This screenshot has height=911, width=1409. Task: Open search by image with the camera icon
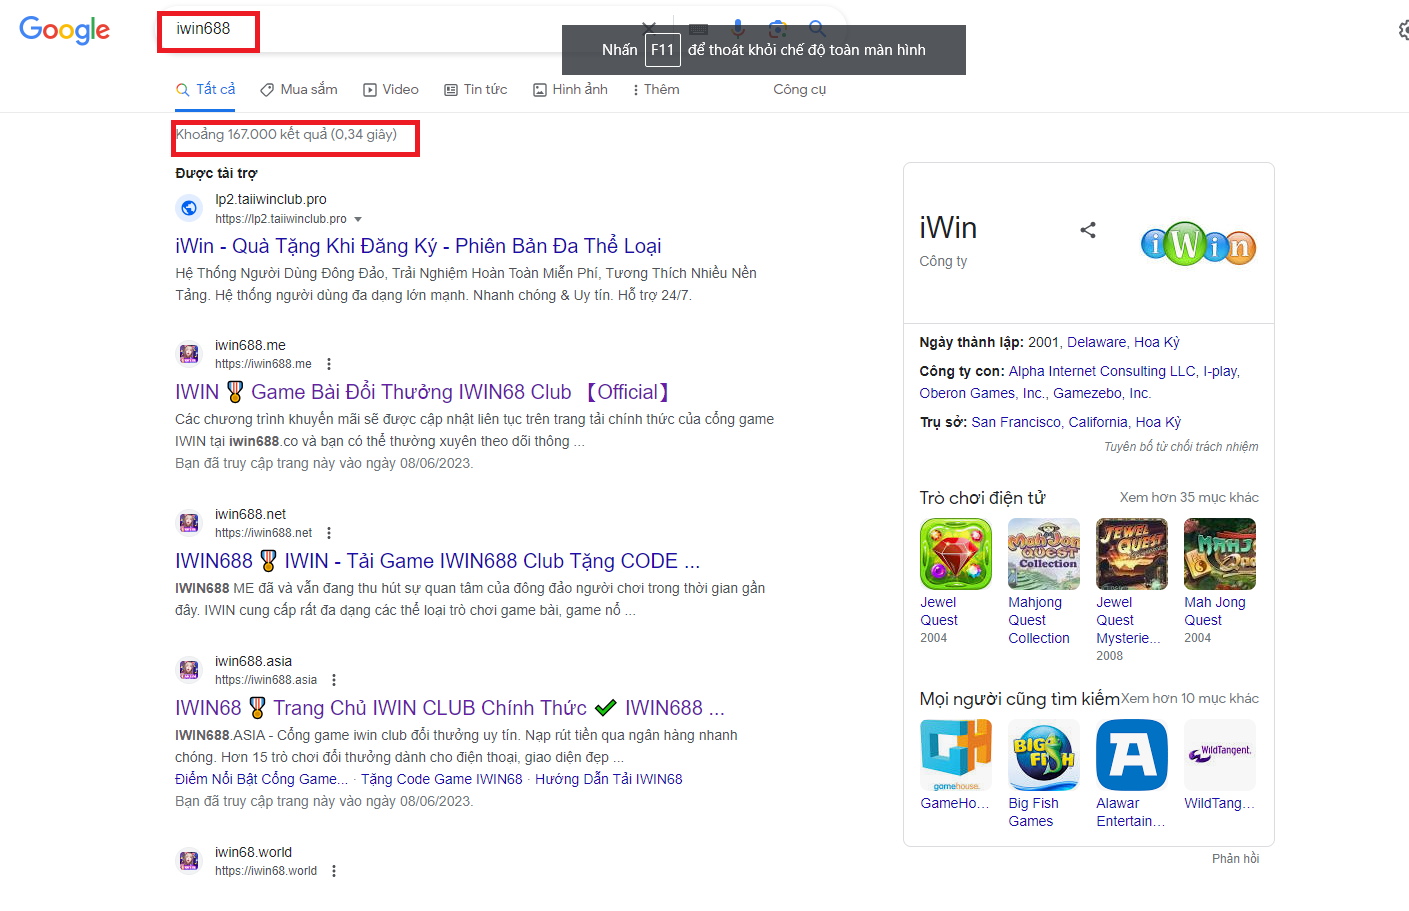[x=777, y=30]
